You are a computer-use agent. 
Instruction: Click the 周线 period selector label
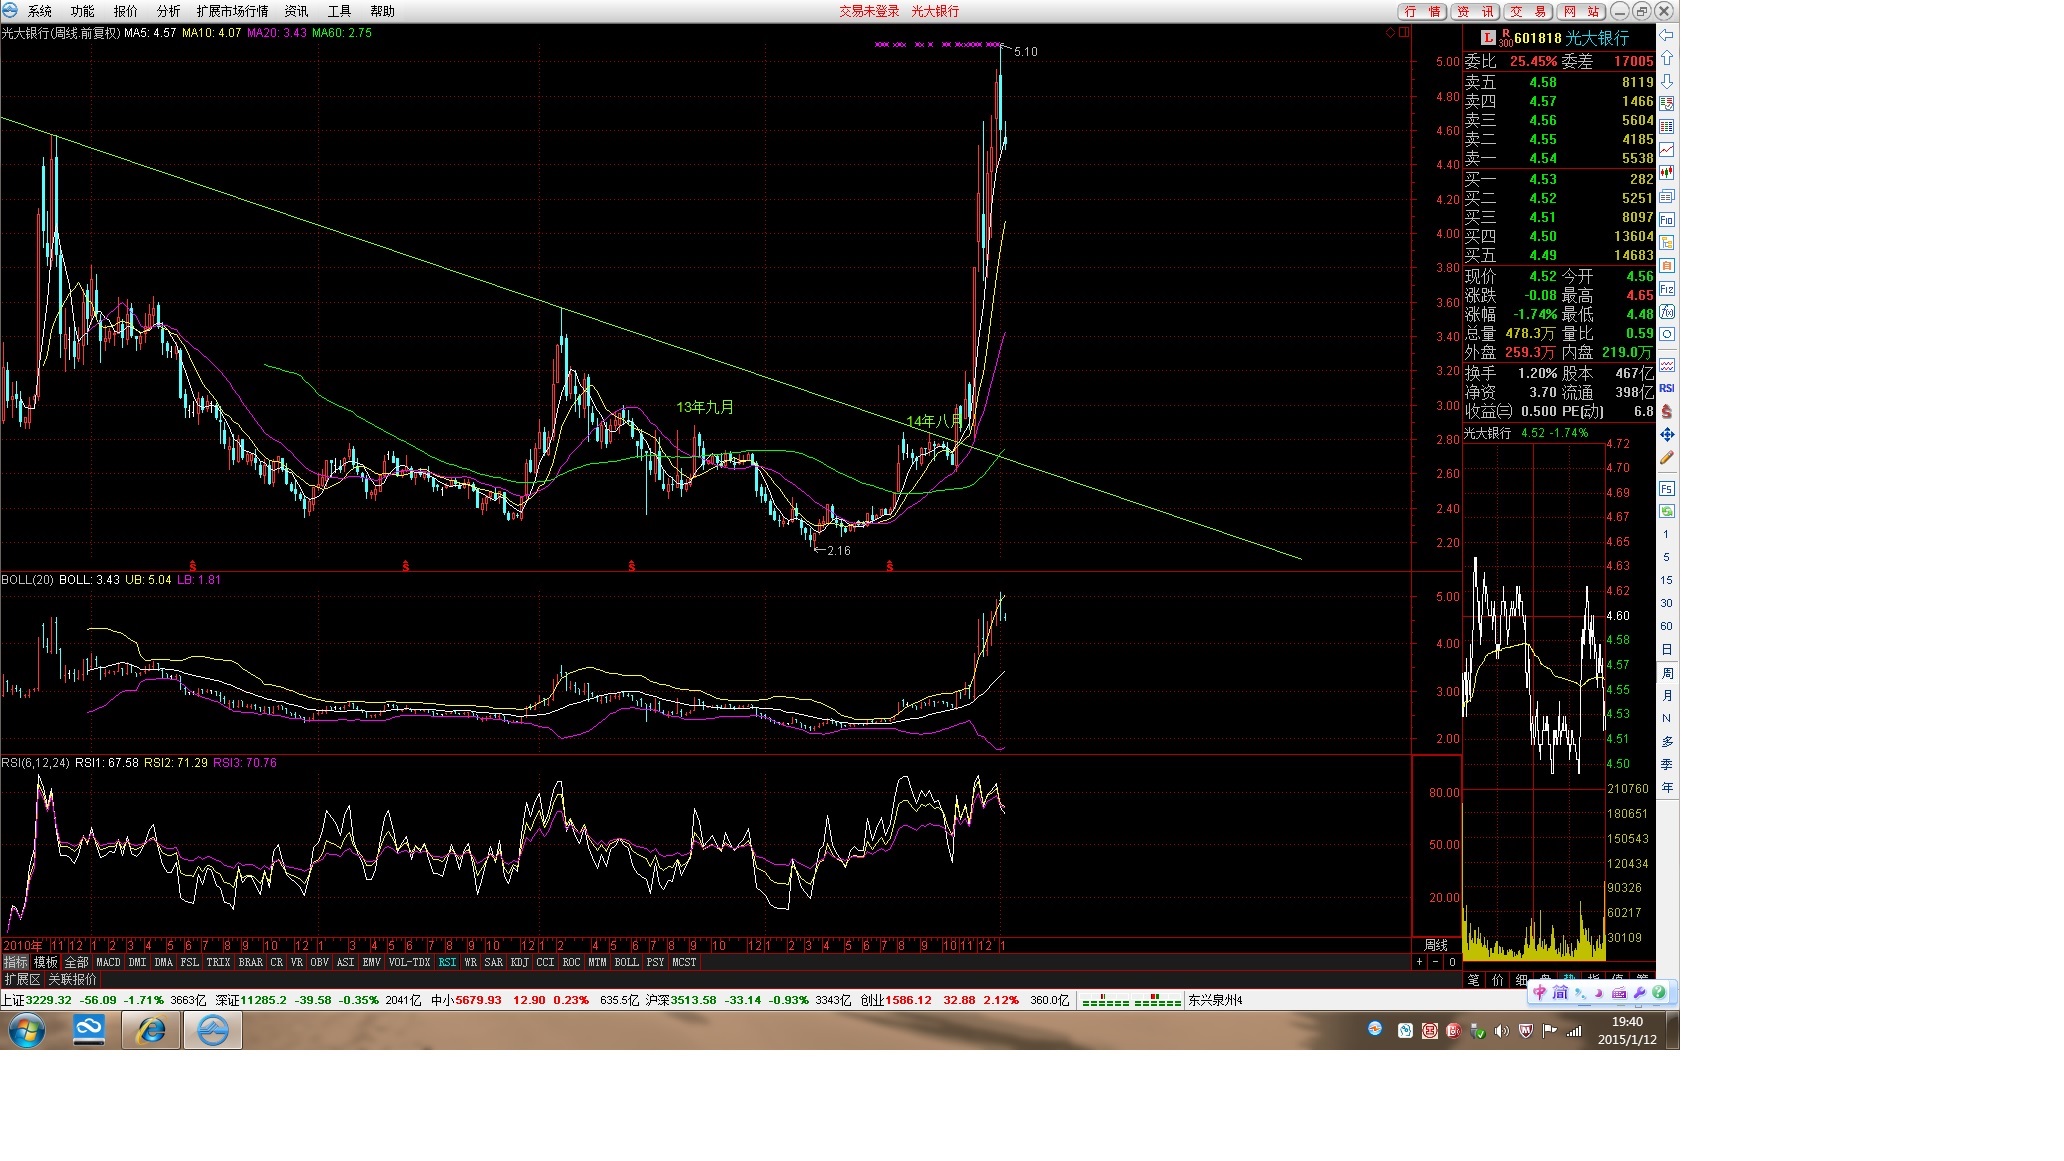(x=1436, y=945)
